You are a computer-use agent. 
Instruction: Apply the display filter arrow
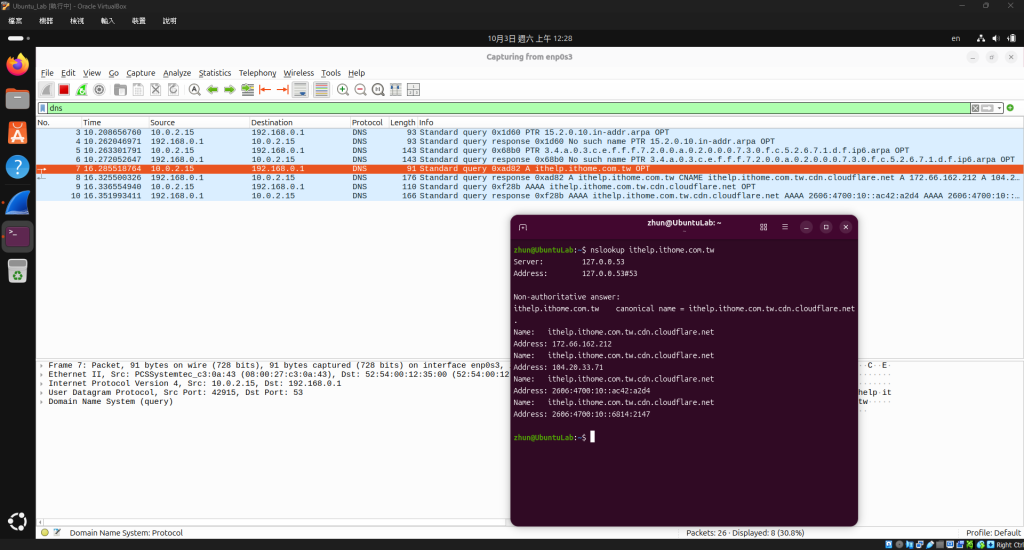(x=987, y=108)
